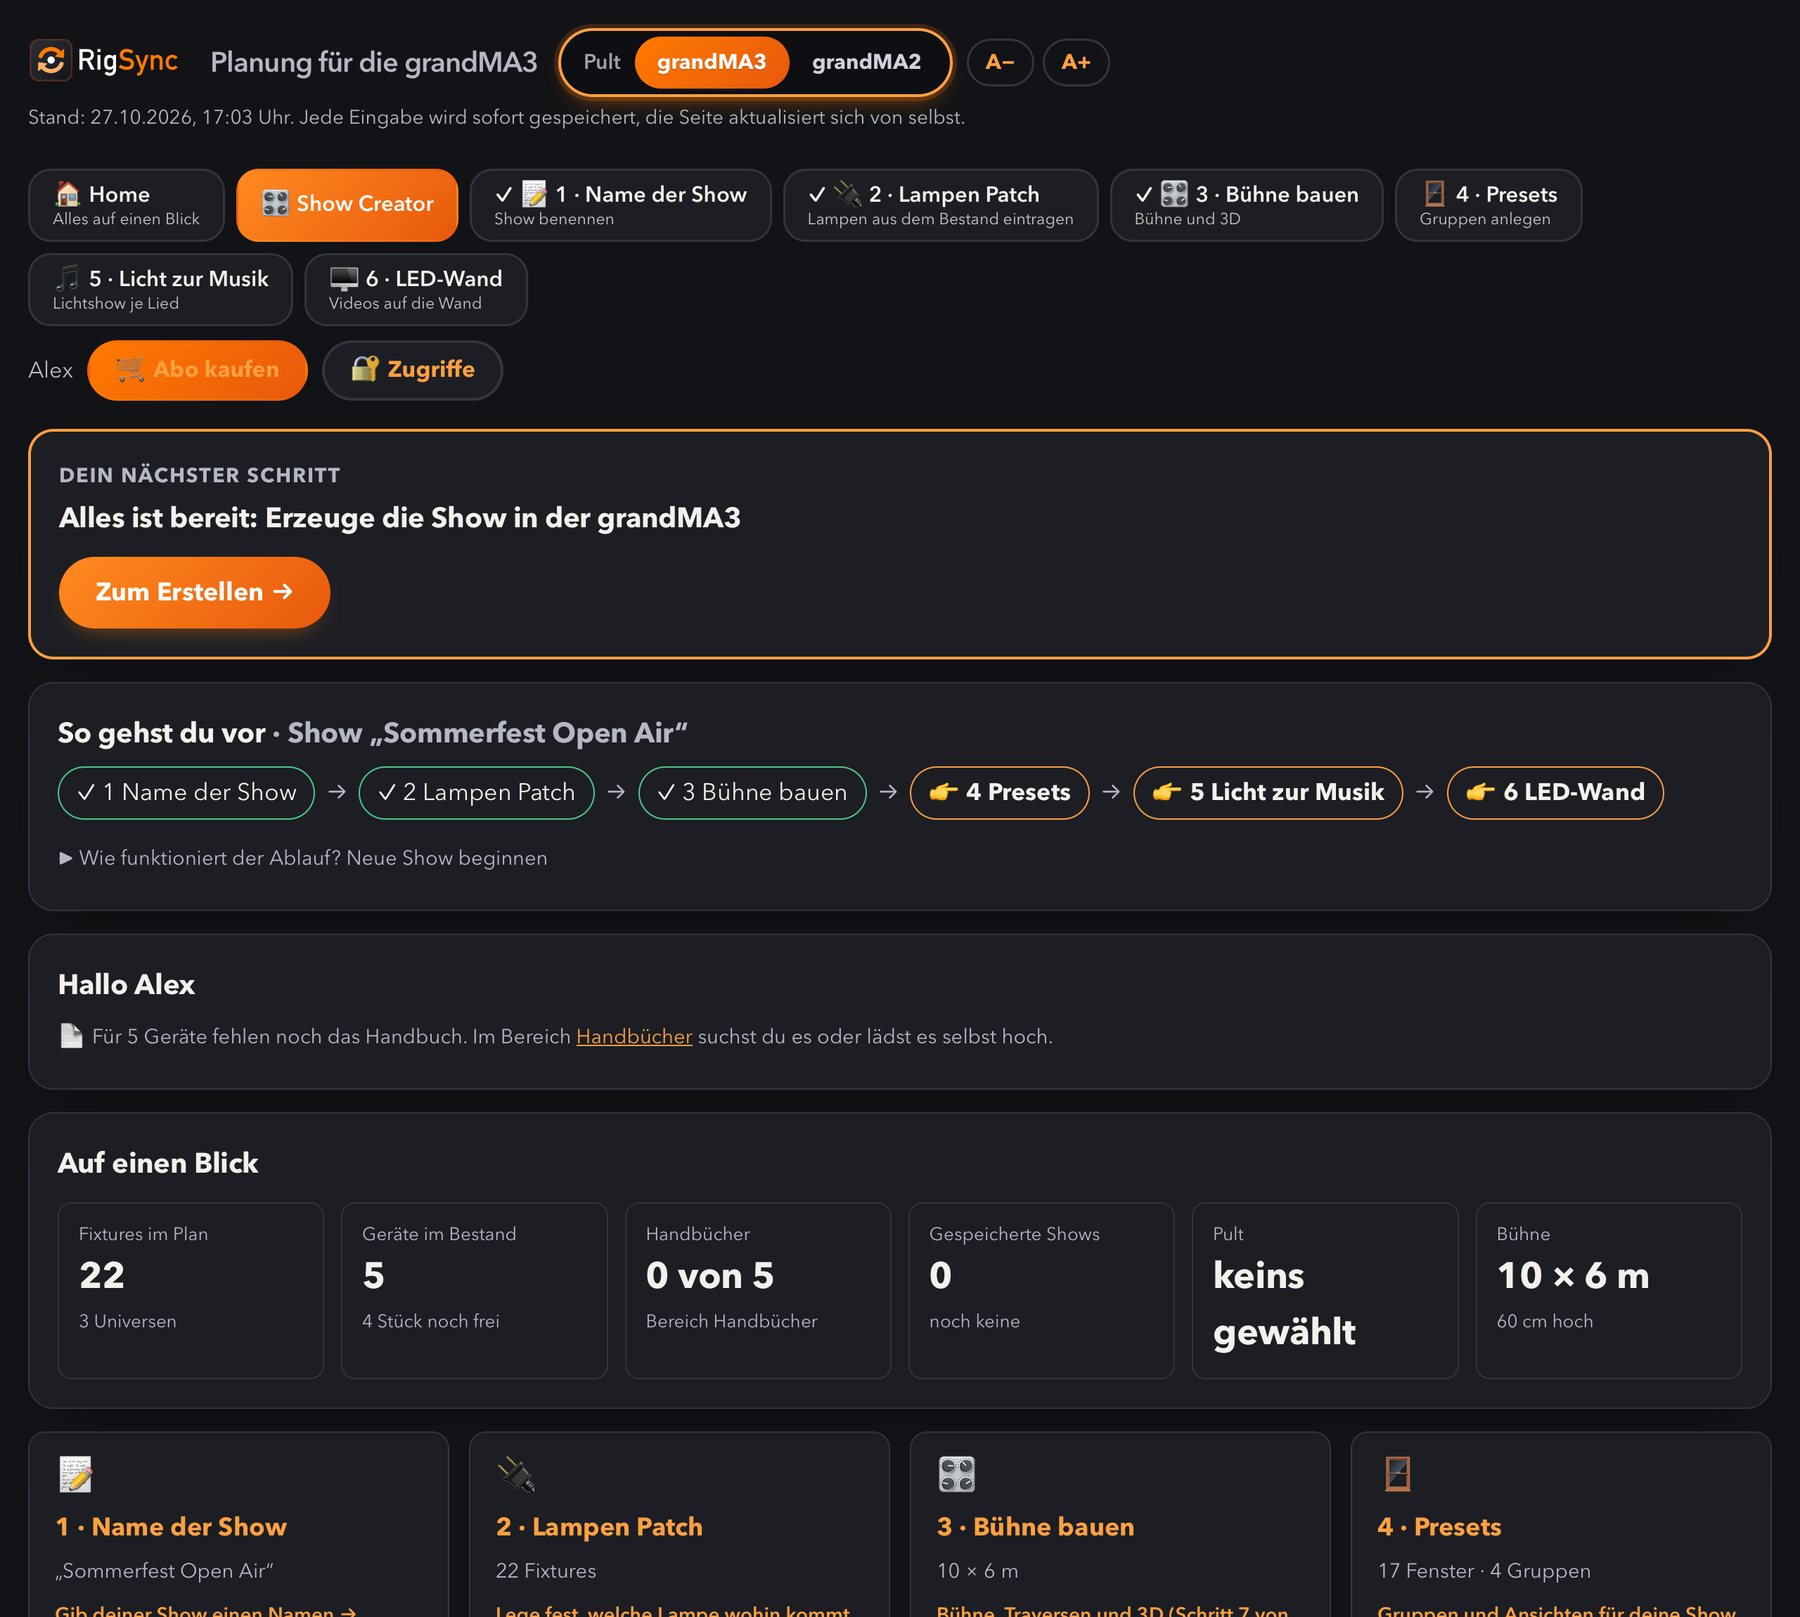The width and height of the screenshot is (1800, 1617).
Task: Open Zugriffe access settings
Action: pos(412,370)
